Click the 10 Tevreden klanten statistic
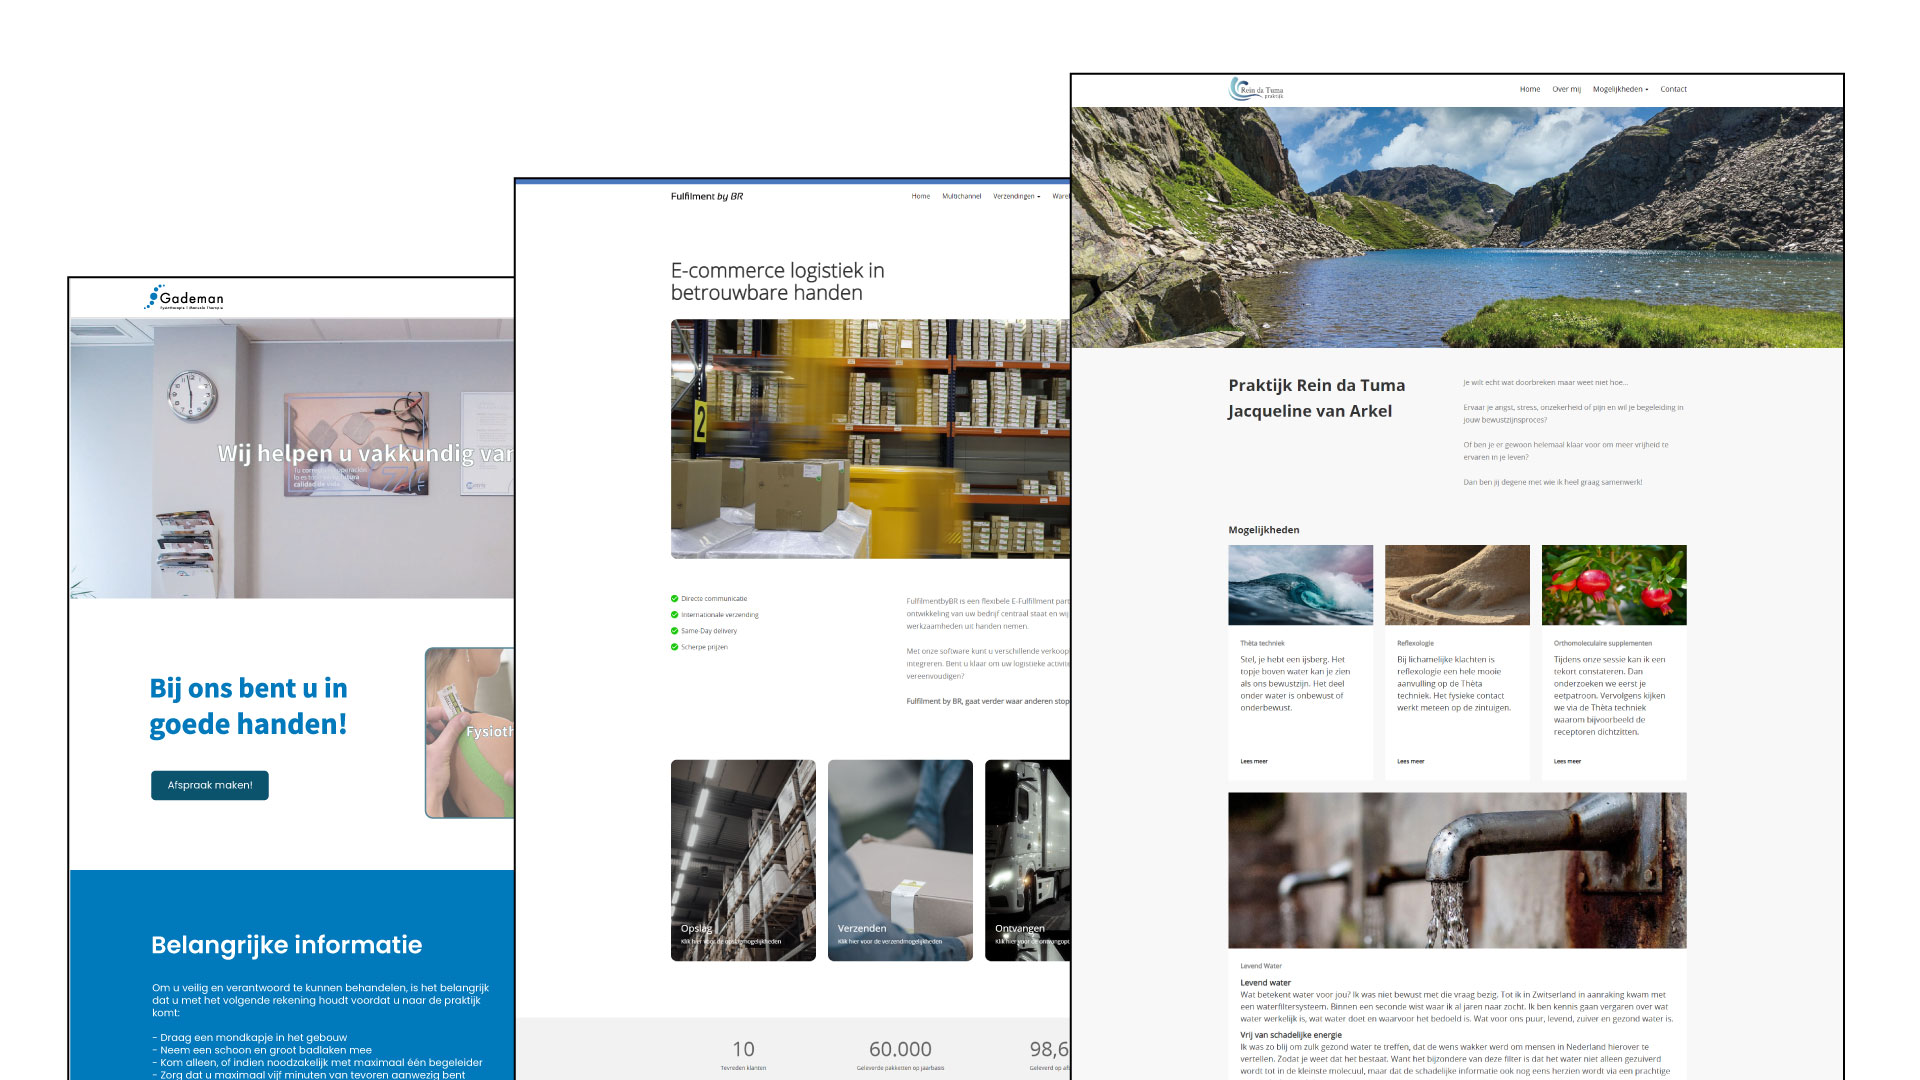Image resolution: width=1920 pixels, height=1080 pixels. (x=743, y=1054)
